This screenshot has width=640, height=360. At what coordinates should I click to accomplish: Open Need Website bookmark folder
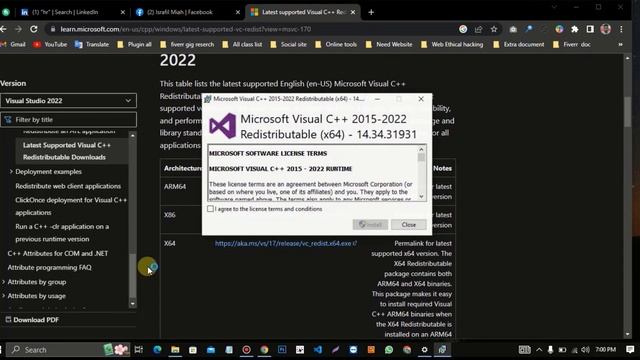pyautogui.click(x=389, y=44)
